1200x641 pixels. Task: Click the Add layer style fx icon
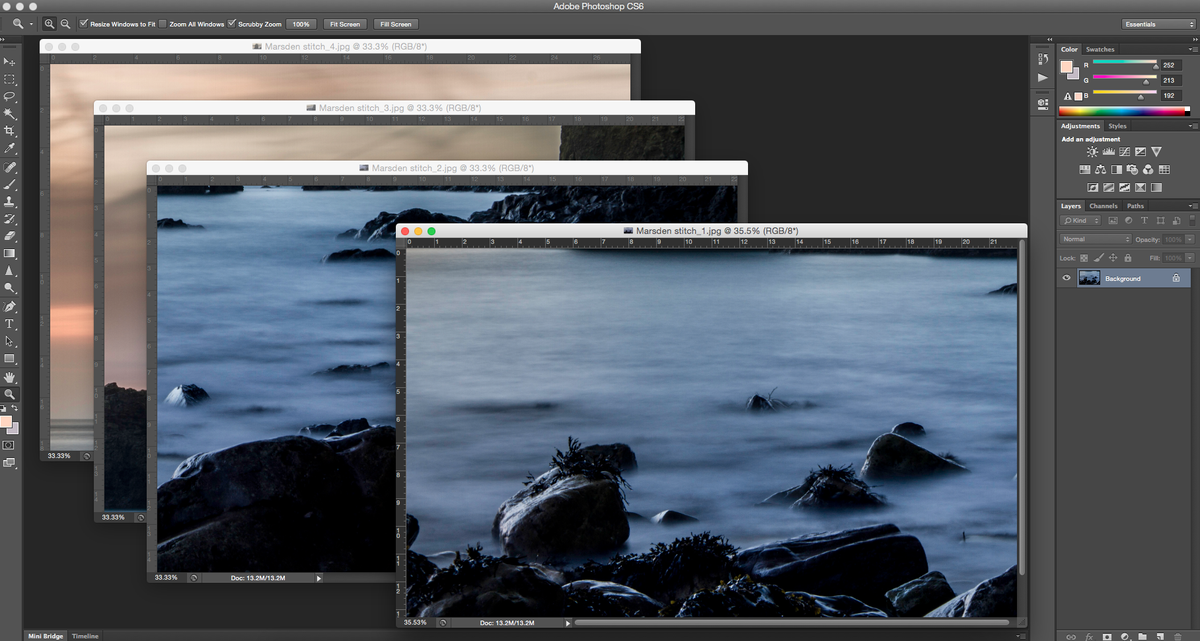click(1088, 636)
